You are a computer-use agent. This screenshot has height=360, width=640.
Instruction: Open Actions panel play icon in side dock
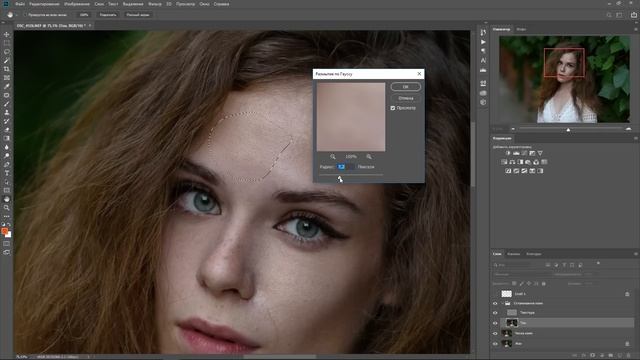point(483,42)
